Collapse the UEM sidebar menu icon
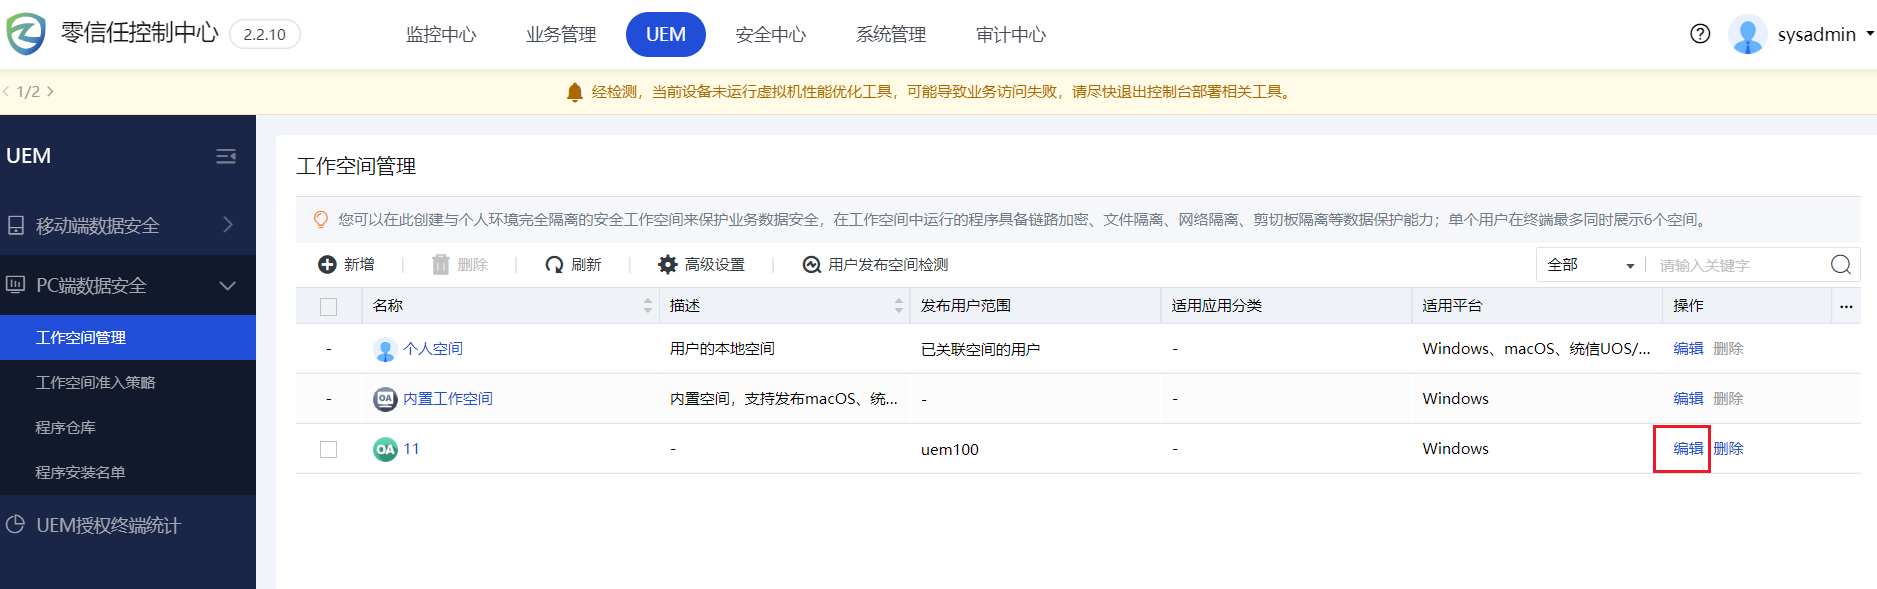Screen dimensions: 1877x589 [x=226, y=156]
